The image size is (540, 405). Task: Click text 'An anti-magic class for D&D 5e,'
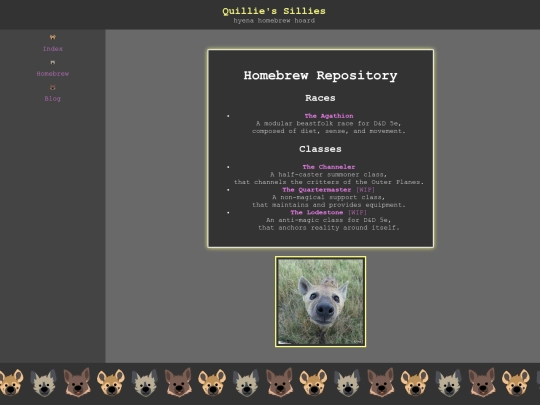pos(329,220)
